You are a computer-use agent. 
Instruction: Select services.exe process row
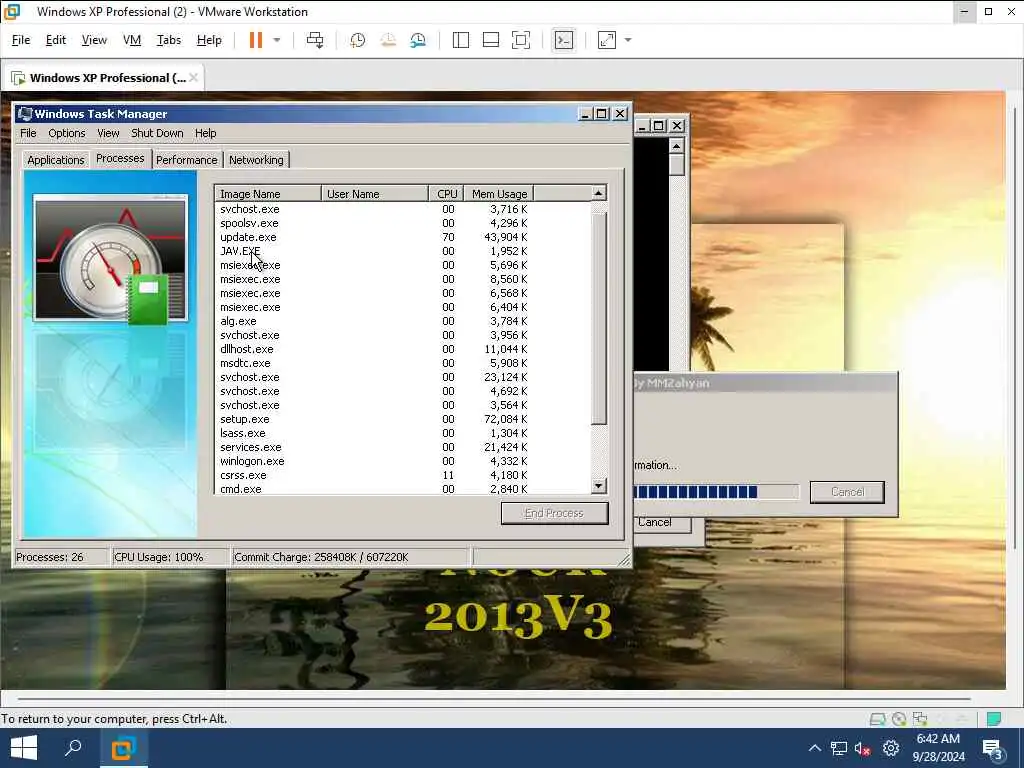coord(402,447)
